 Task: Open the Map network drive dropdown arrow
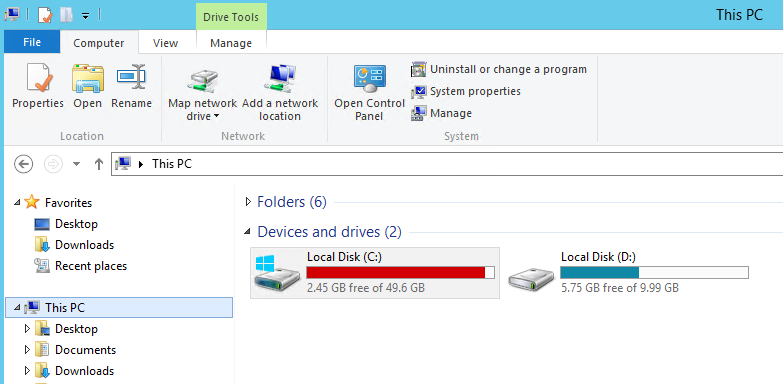point(216,117)
